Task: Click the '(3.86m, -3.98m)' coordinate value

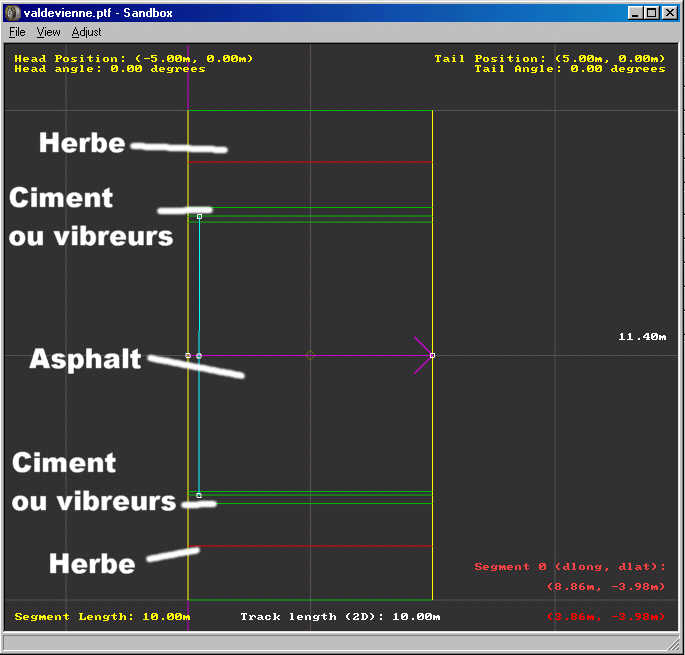Action: click(605, 617)
